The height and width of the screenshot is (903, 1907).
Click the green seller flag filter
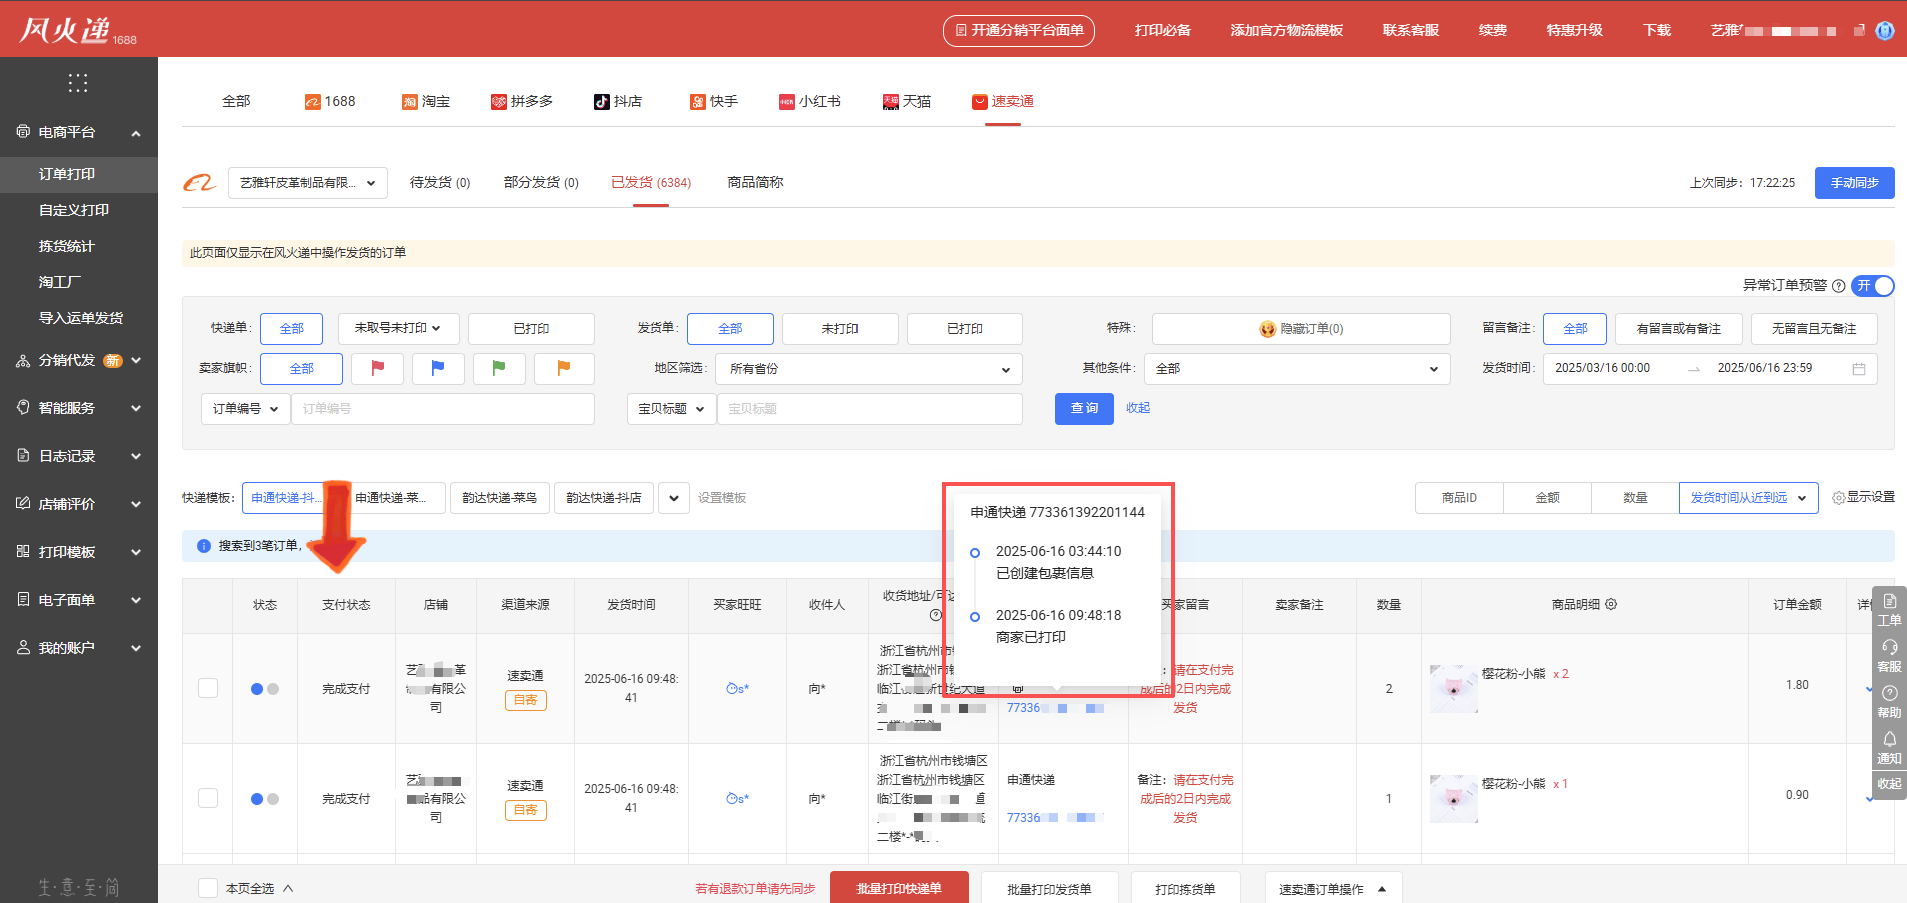[499, 368]
